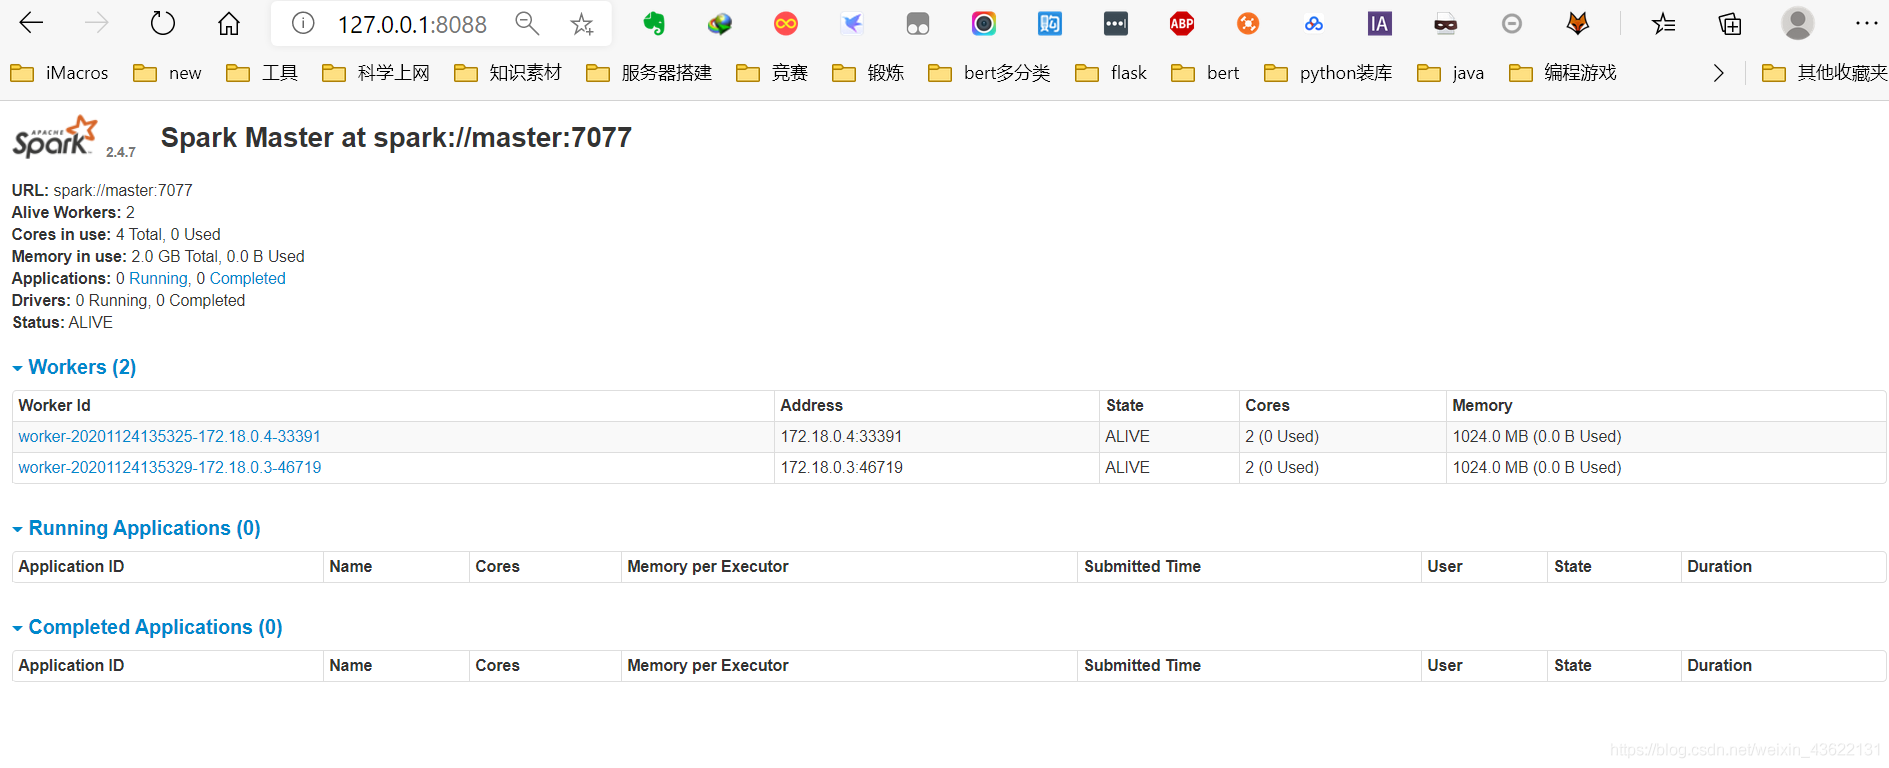Click the Running applications link
Image resolution: width=1889 pixels, height=768 pixels.
click(x=159, y=278)
